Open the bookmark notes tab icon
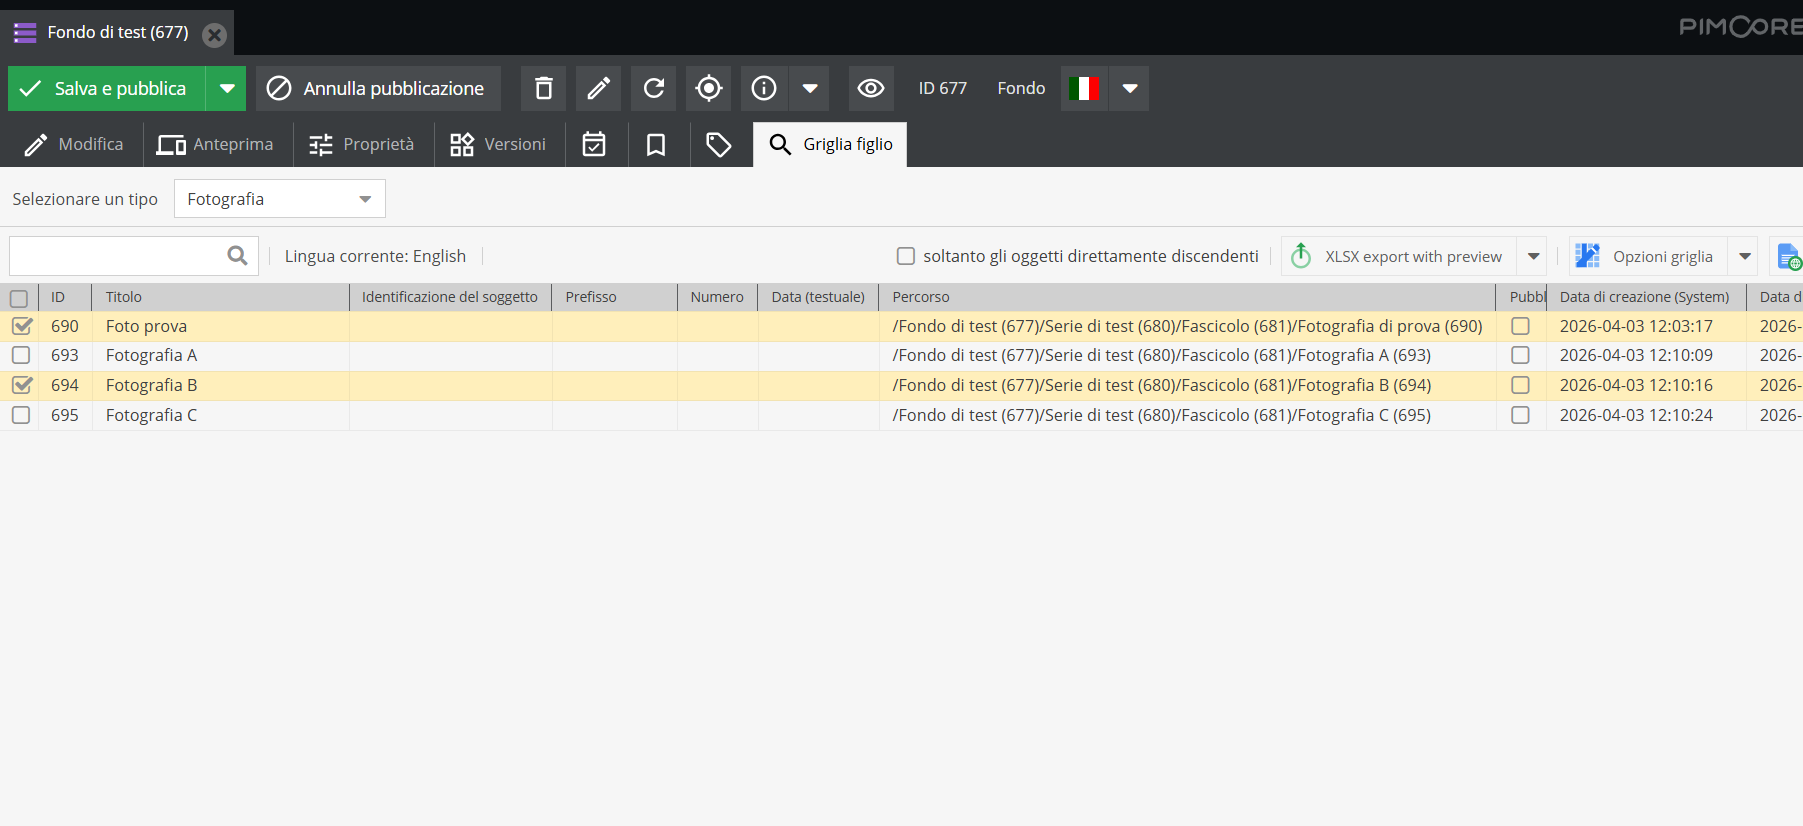1803x826 pixels. pyautogui.click(x=656, y=145)
